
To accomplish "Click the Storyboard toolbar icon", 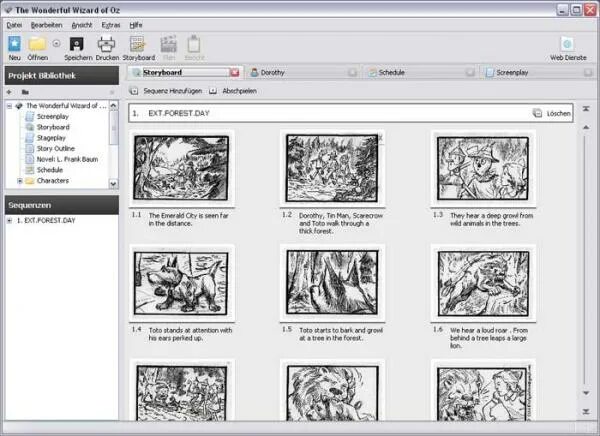I will click(x=138, y=44).
